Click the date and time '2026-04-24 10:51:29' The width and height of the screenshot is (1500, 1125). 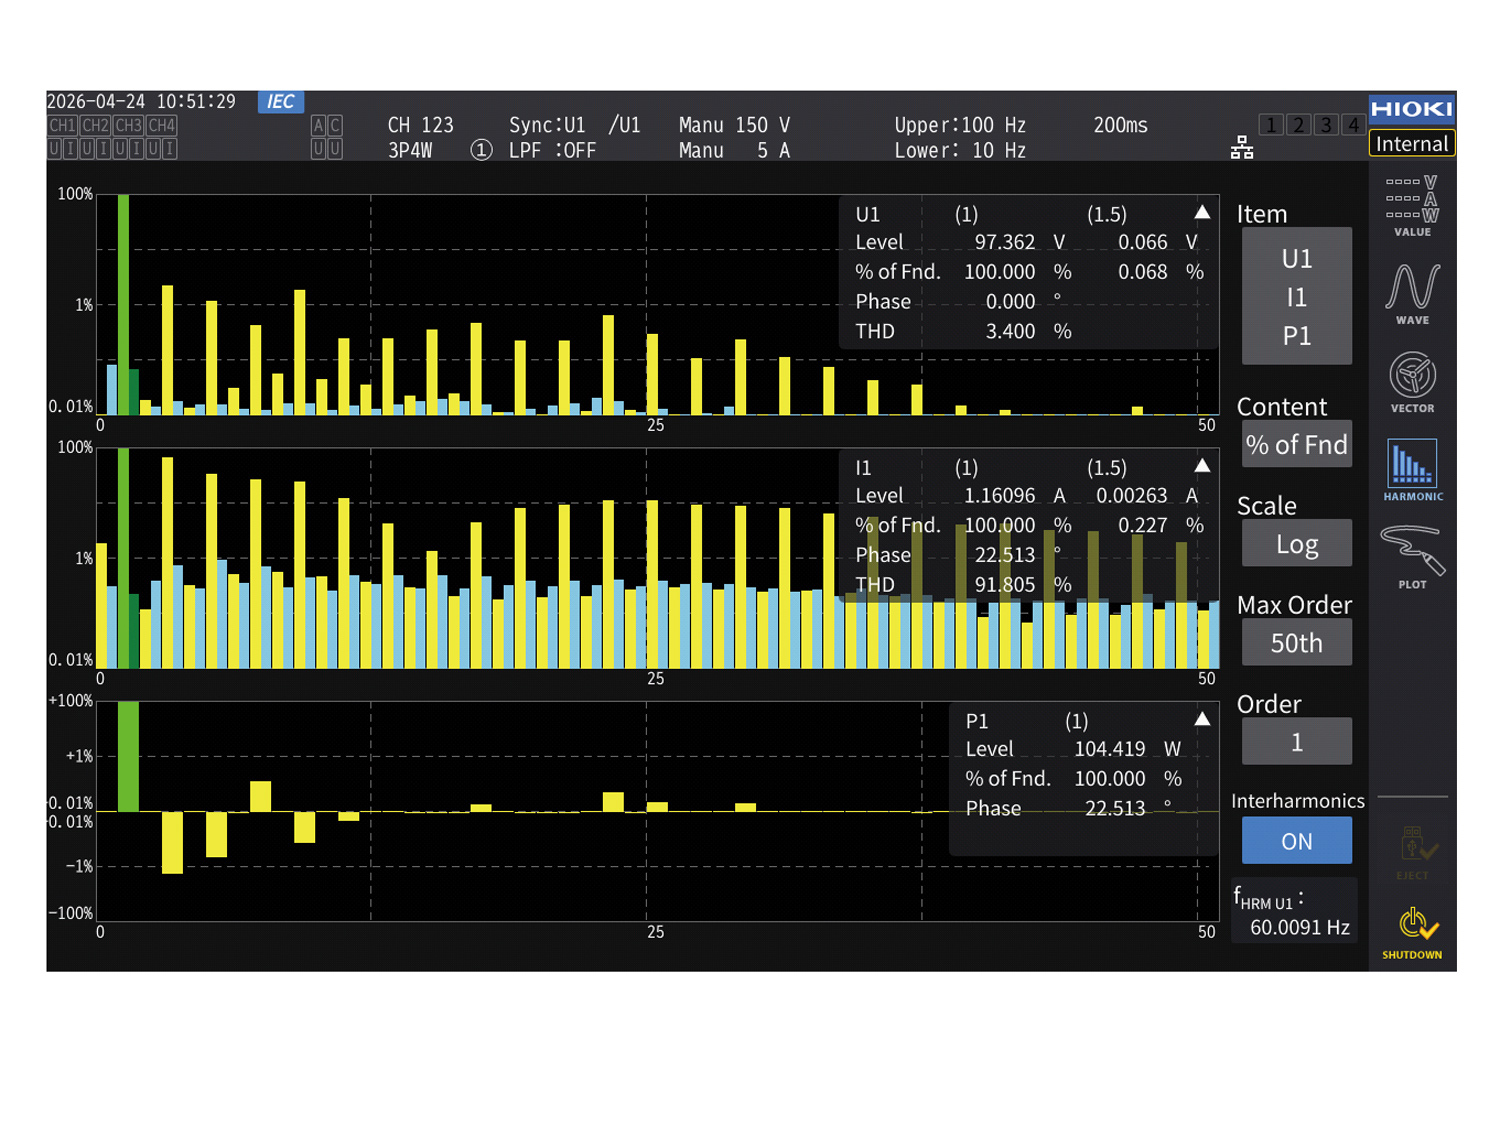coord(141,102)
